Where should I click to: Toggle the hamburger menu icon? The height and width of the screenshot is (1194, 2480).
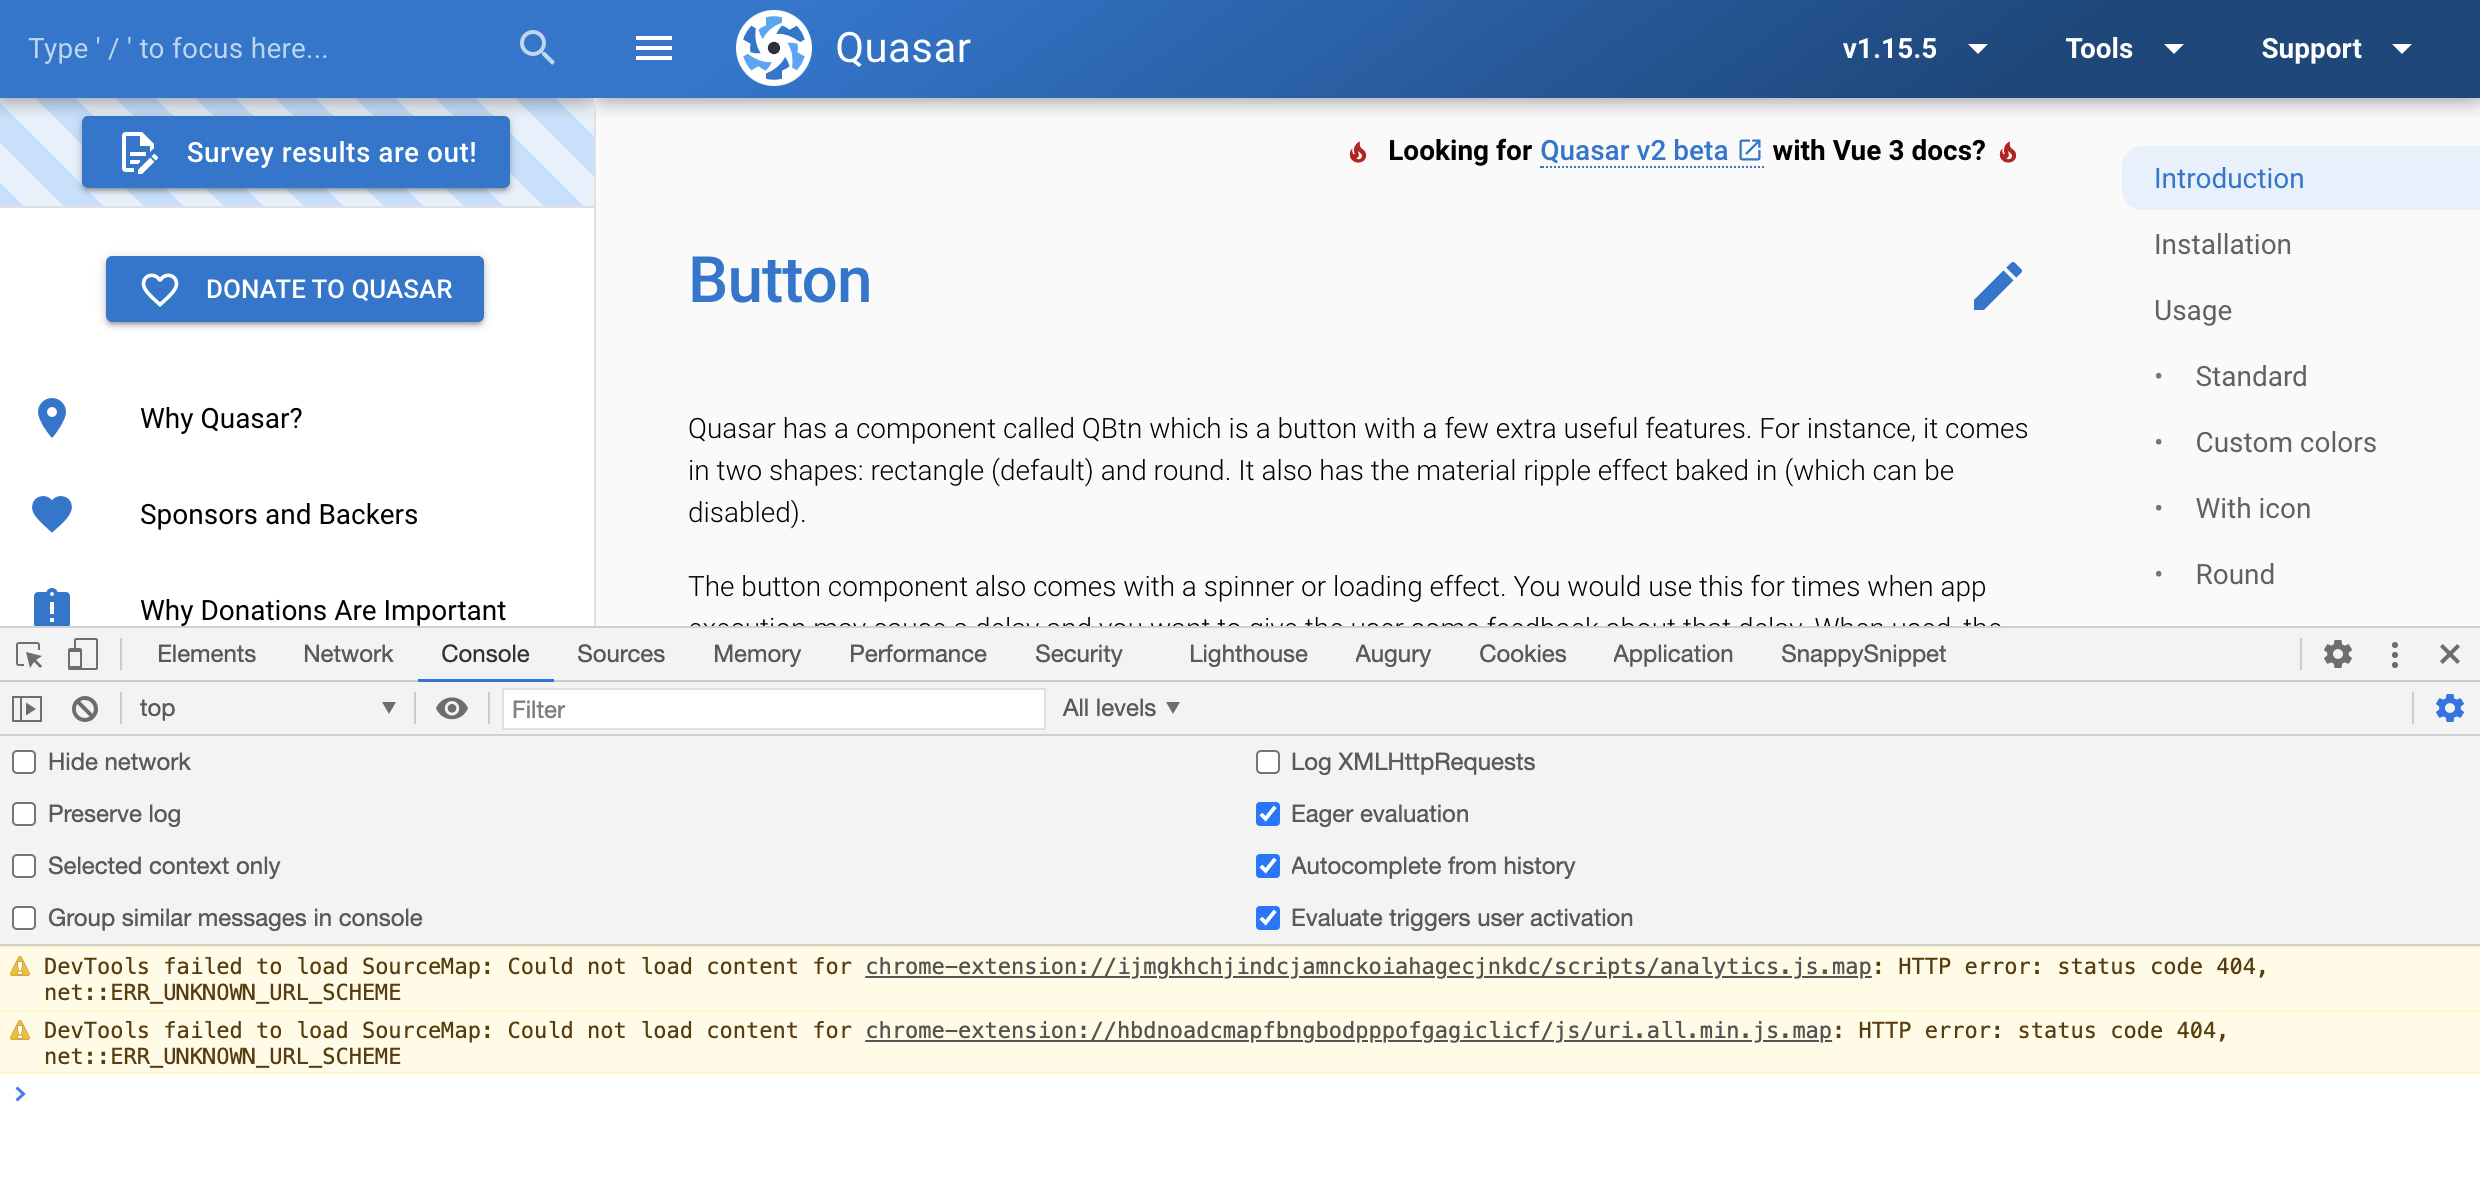coord(654,48)
